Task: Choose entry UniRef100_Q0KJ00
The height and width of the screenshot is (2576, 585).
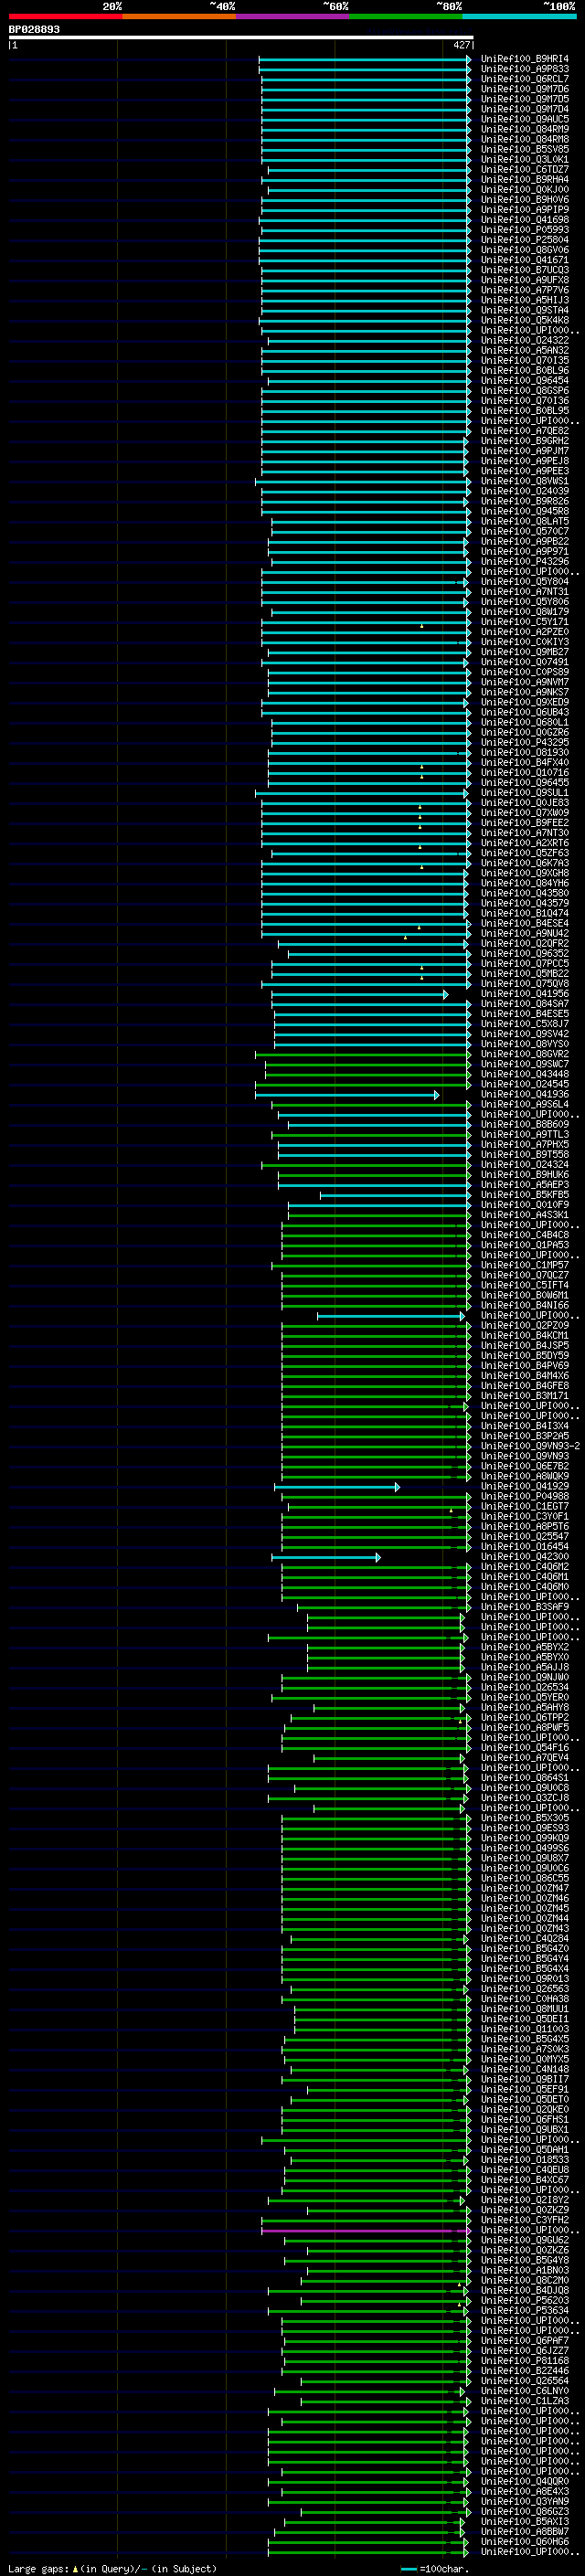Action: 524,189
